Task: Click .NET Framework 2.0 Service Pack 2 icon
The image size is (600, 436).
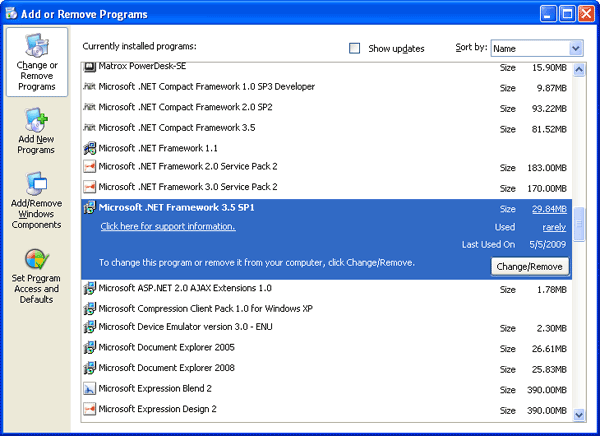Action: pyautogui.click(x=90, y=167)
